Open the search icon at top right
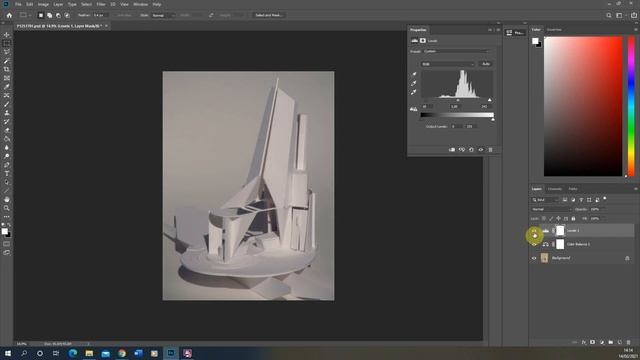The width and height of the screenshot is (640, 360). tap(609, 15)
